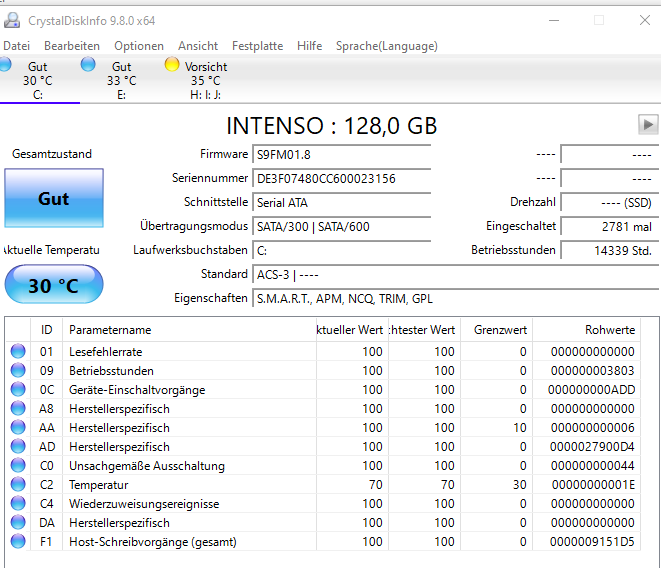Click the Grenzwert cell 10 in row AA
This screenshot has width=661, height=568.
coord(520,428)
